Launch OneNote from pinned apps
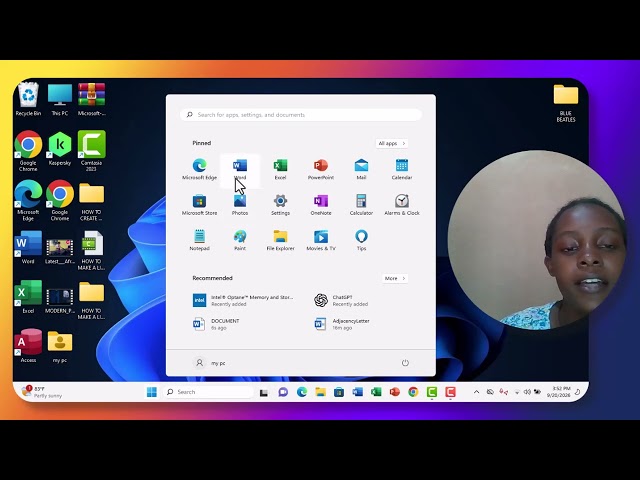Image resolution: width=640 pixels, height=480 pixels. click(x=321, y=205)
